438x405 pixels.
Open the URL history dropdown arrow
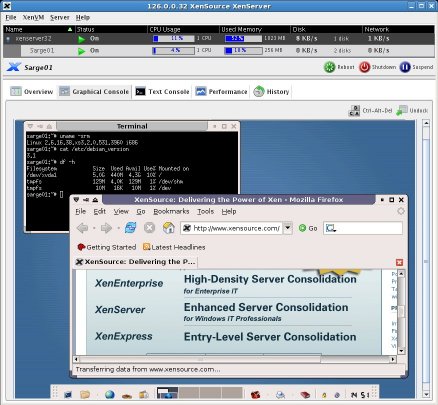coord(288,228)
